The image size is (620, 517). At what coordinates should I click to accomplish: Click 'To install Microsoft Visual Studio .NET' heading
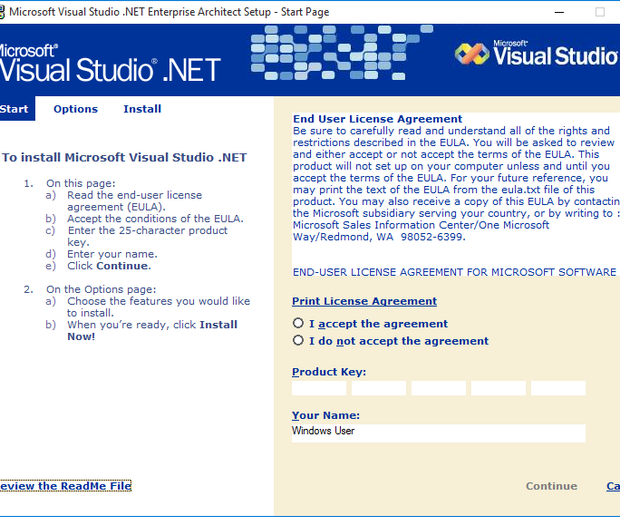click(124, 157)
